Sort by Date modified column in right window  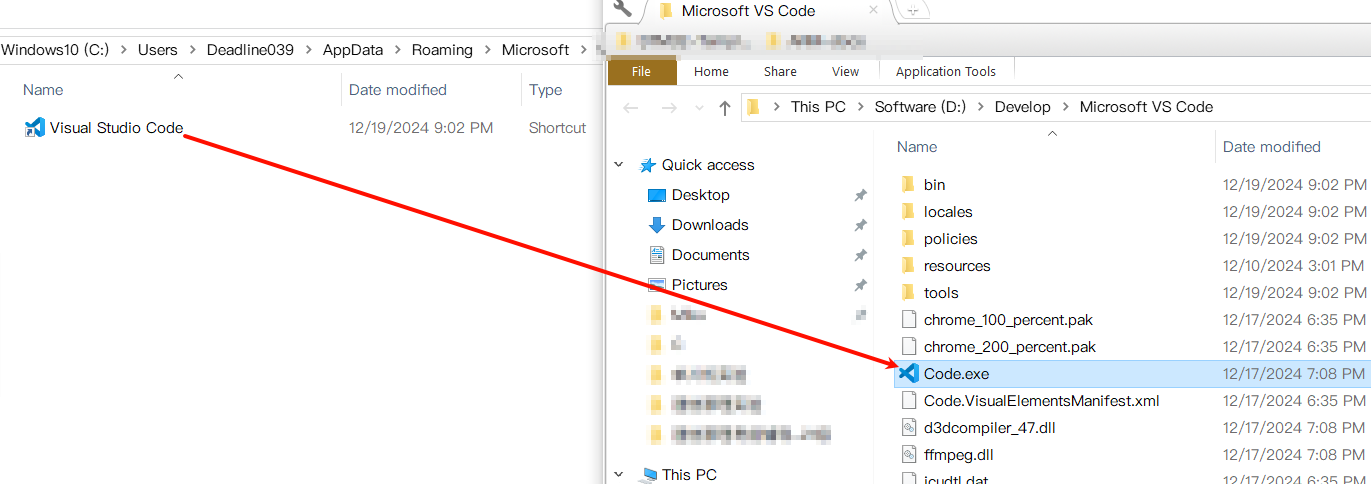(x=1271, y=147)
